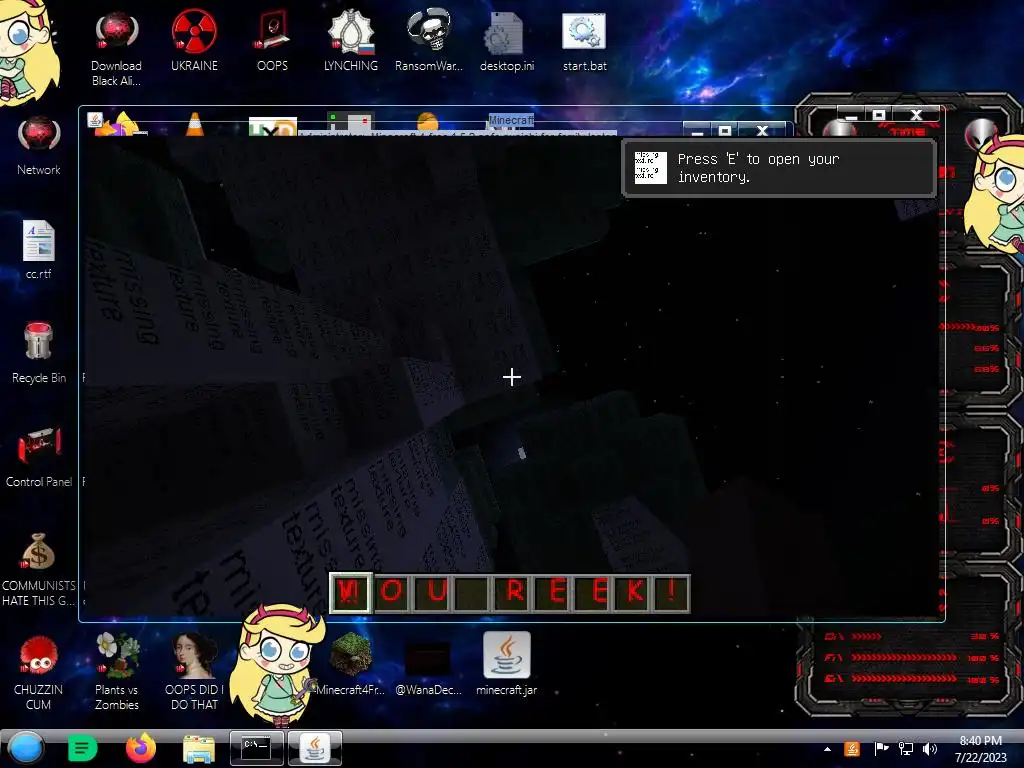Open COMMUNISTS HATE THIS G... money bag icon

[39, 569]
